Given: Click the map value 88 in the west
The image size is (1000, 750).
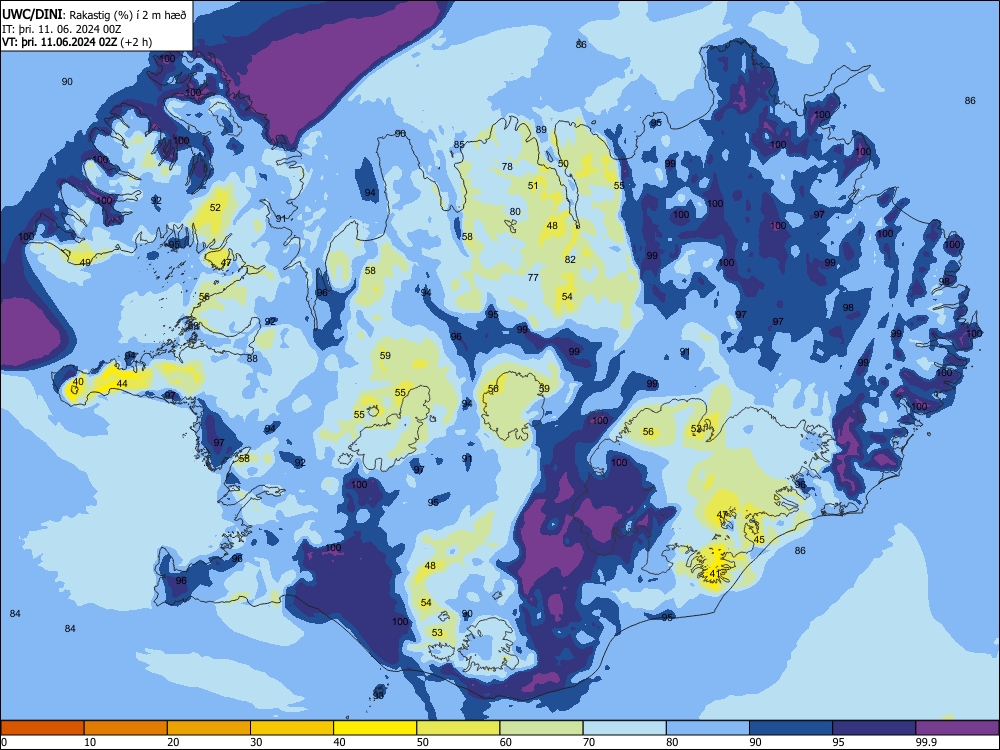Looking at the screenshot, I should click(253, 358).
